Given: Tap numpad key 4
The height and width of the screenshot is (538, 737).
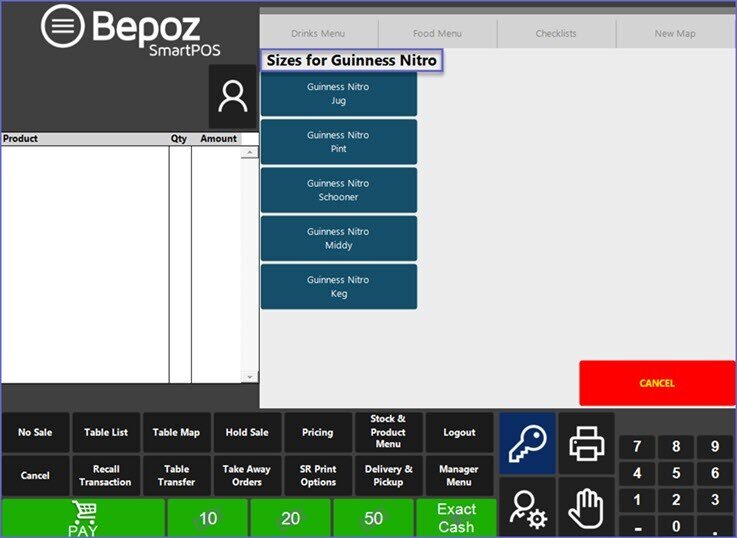Looking at the screenshot, I should point(637,473).
